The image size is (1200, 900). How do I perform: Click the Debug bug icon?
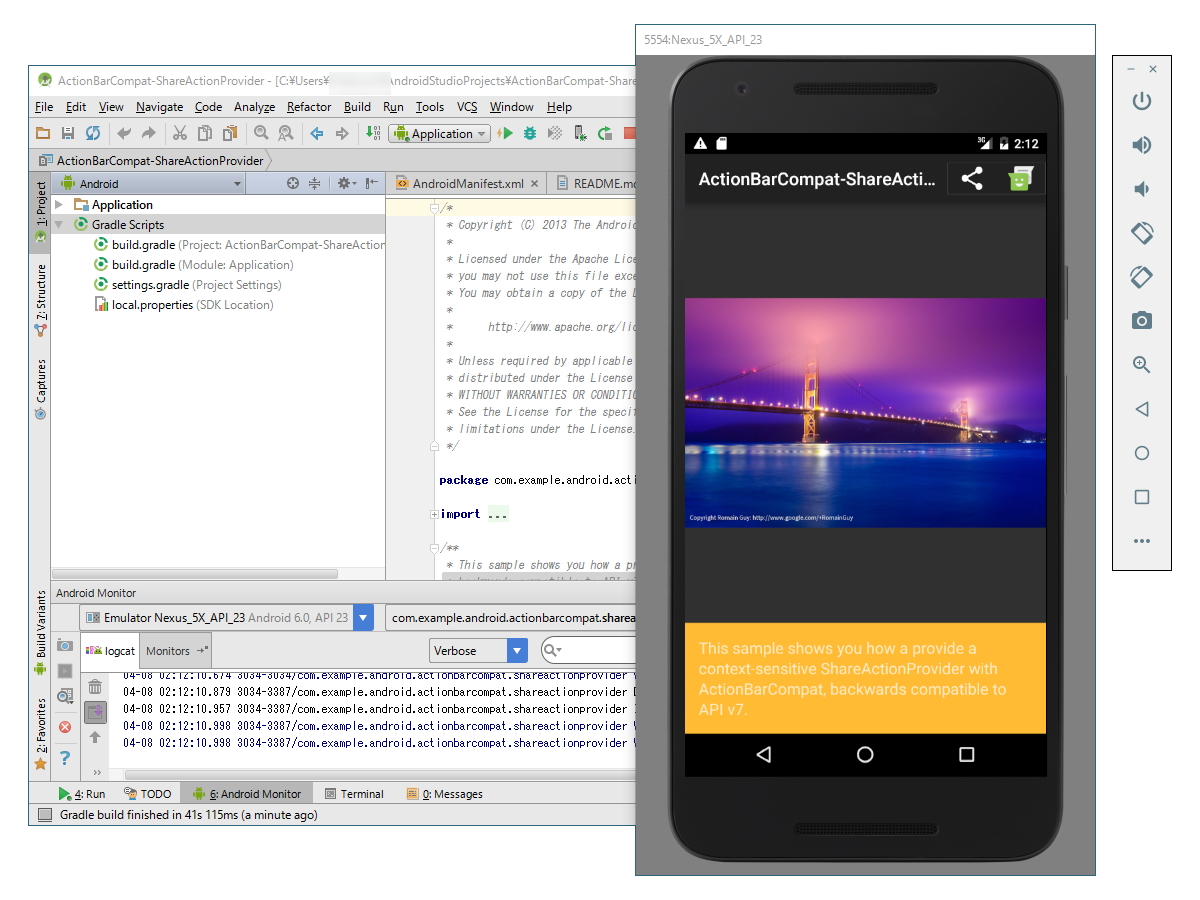[x=530, y=133]
